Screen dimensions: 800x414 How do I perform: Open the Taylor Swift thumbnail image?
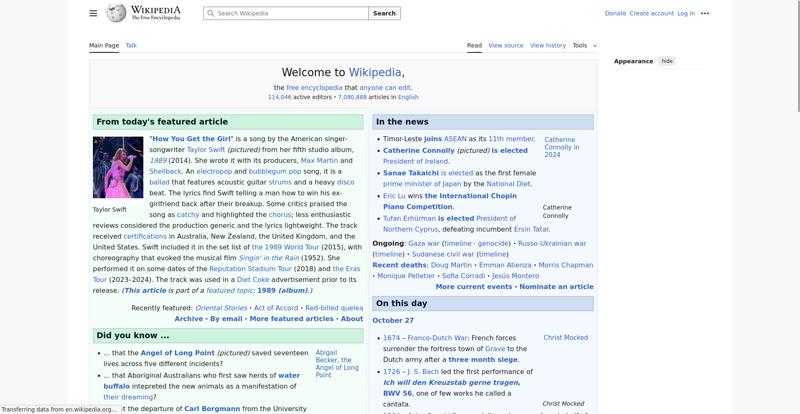coord(118,168)
